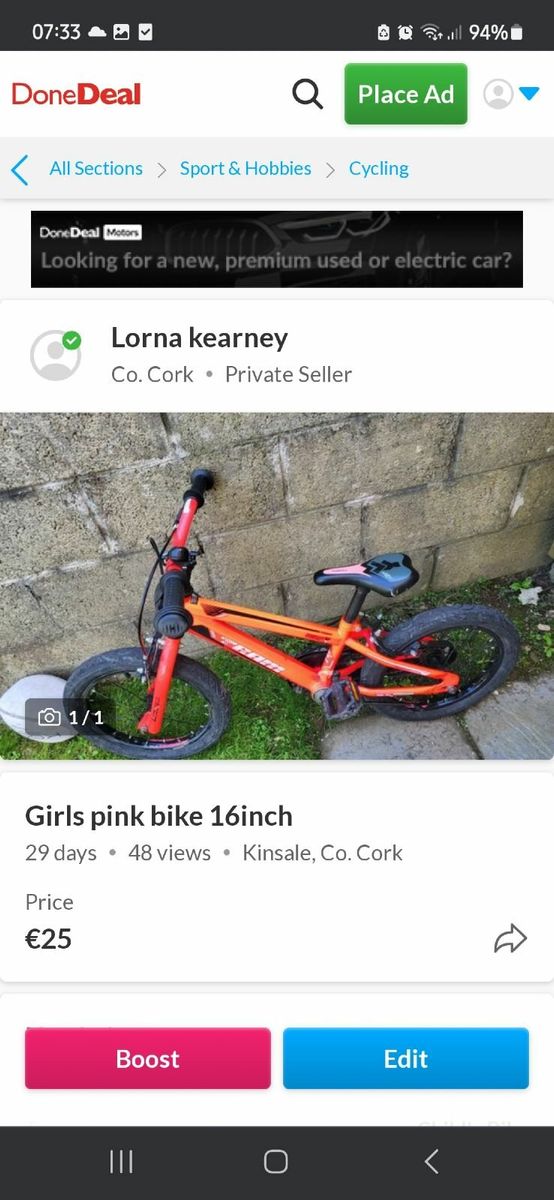Expand the account dropdown arrow

pyautogui.click(x=529, y=94)
